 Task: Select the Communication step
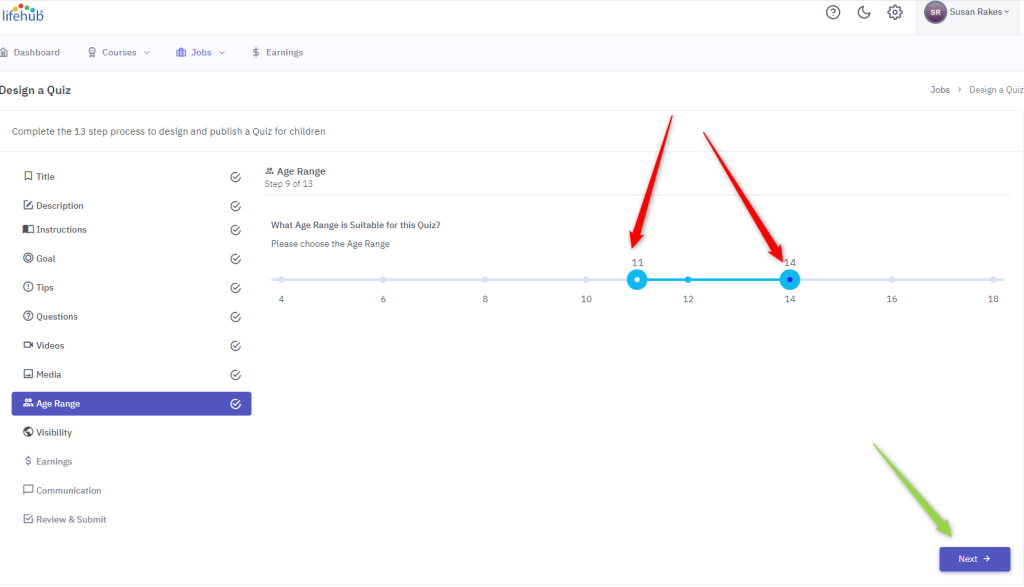[x=131, y=490]
